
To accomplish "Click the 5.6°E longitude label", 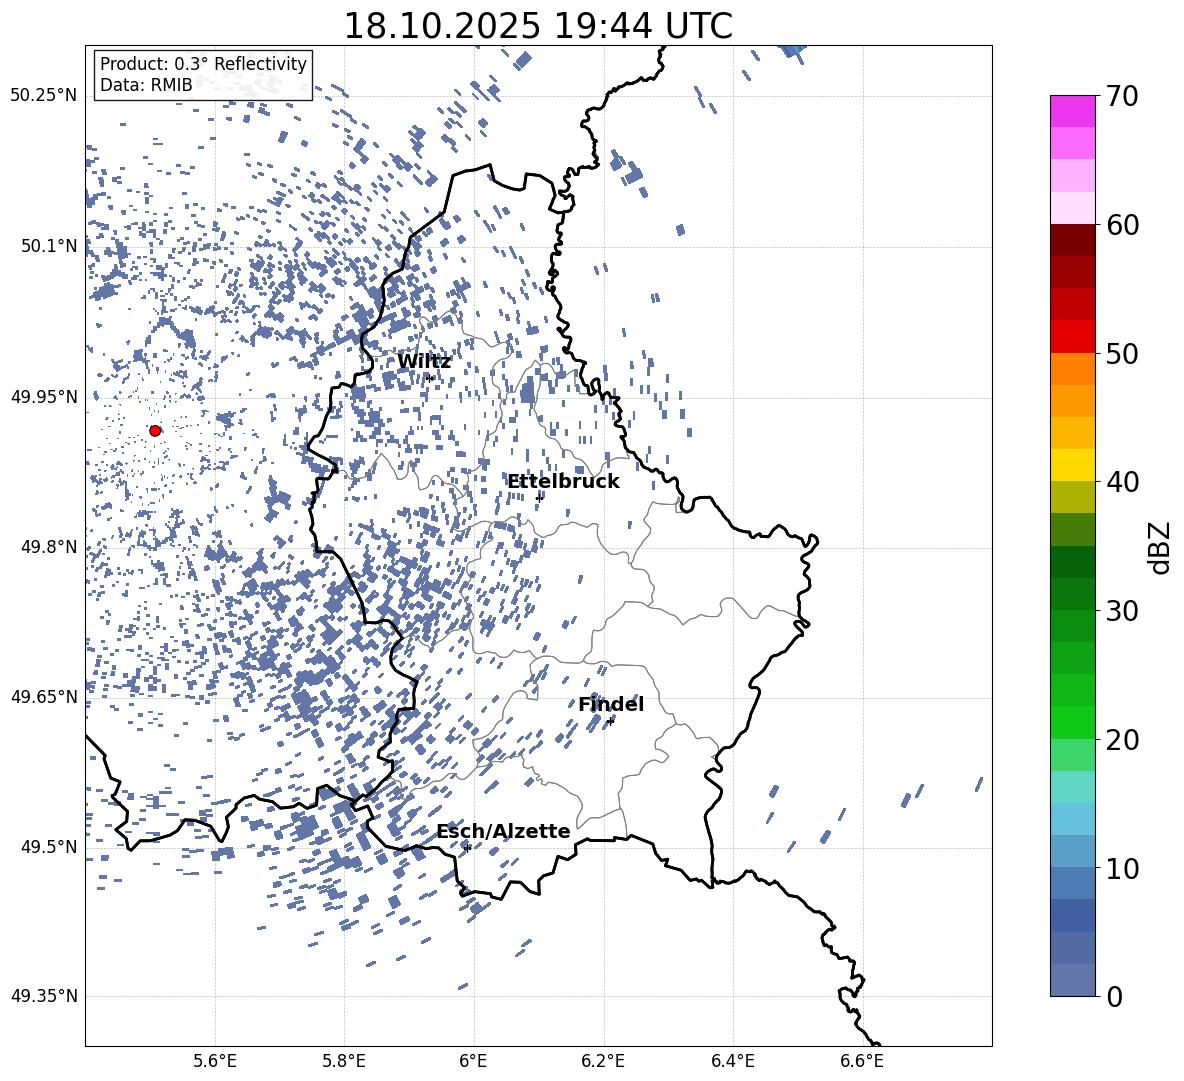I will pyautogui.click(x=215, y=1061).
